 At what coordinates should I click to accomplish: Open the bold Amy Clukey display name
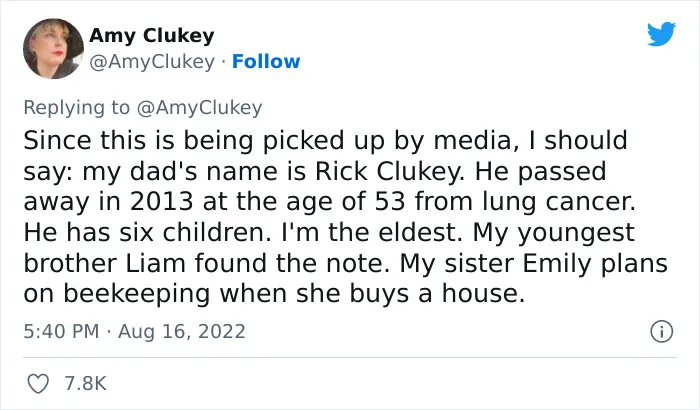152,36
